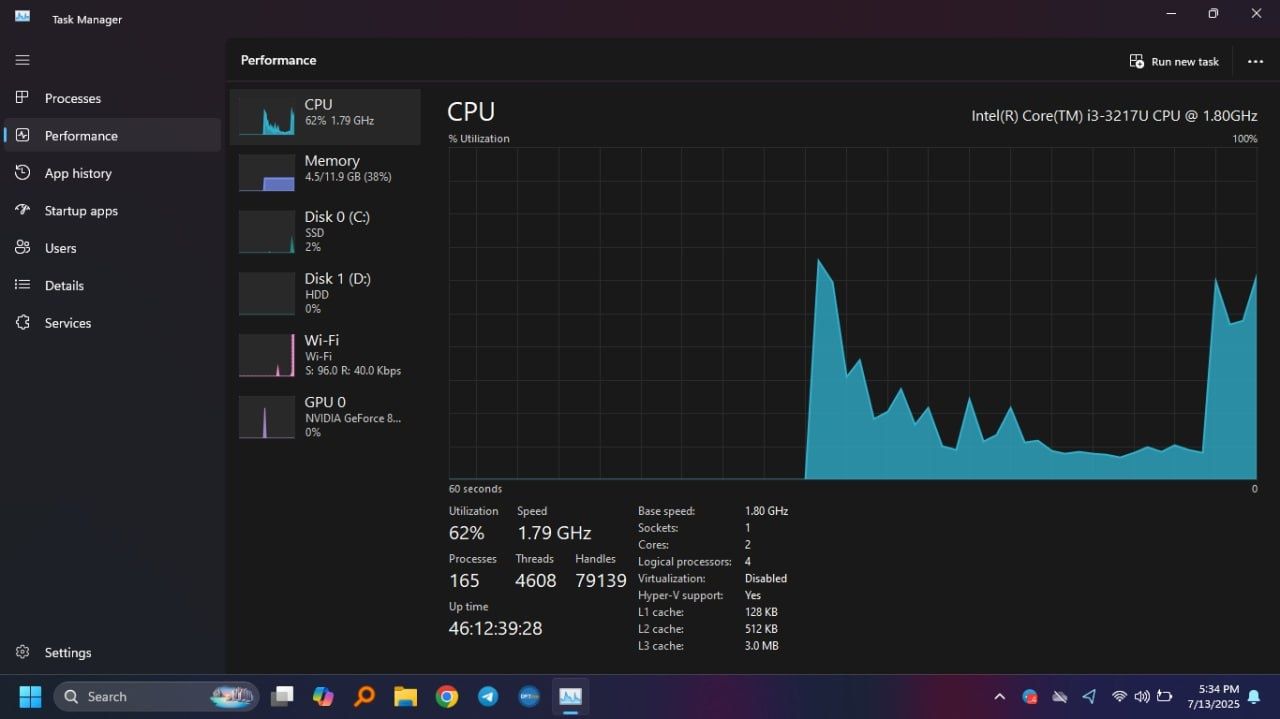Open the Wi-Fi network tray icon

[x=1119, y=697]
